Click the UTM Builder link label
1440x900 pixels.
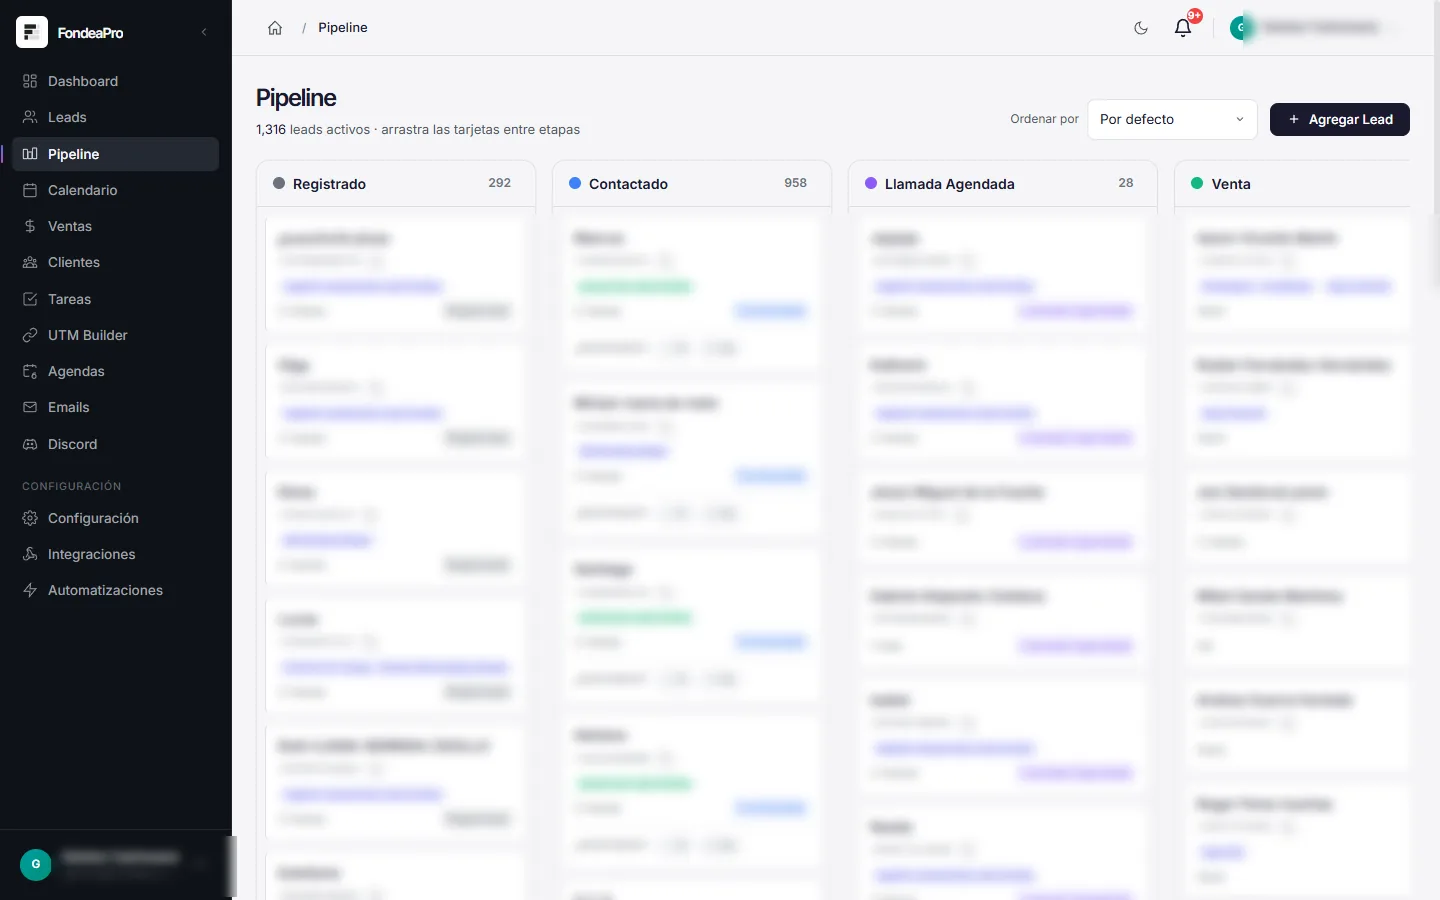tap(88, 335)
